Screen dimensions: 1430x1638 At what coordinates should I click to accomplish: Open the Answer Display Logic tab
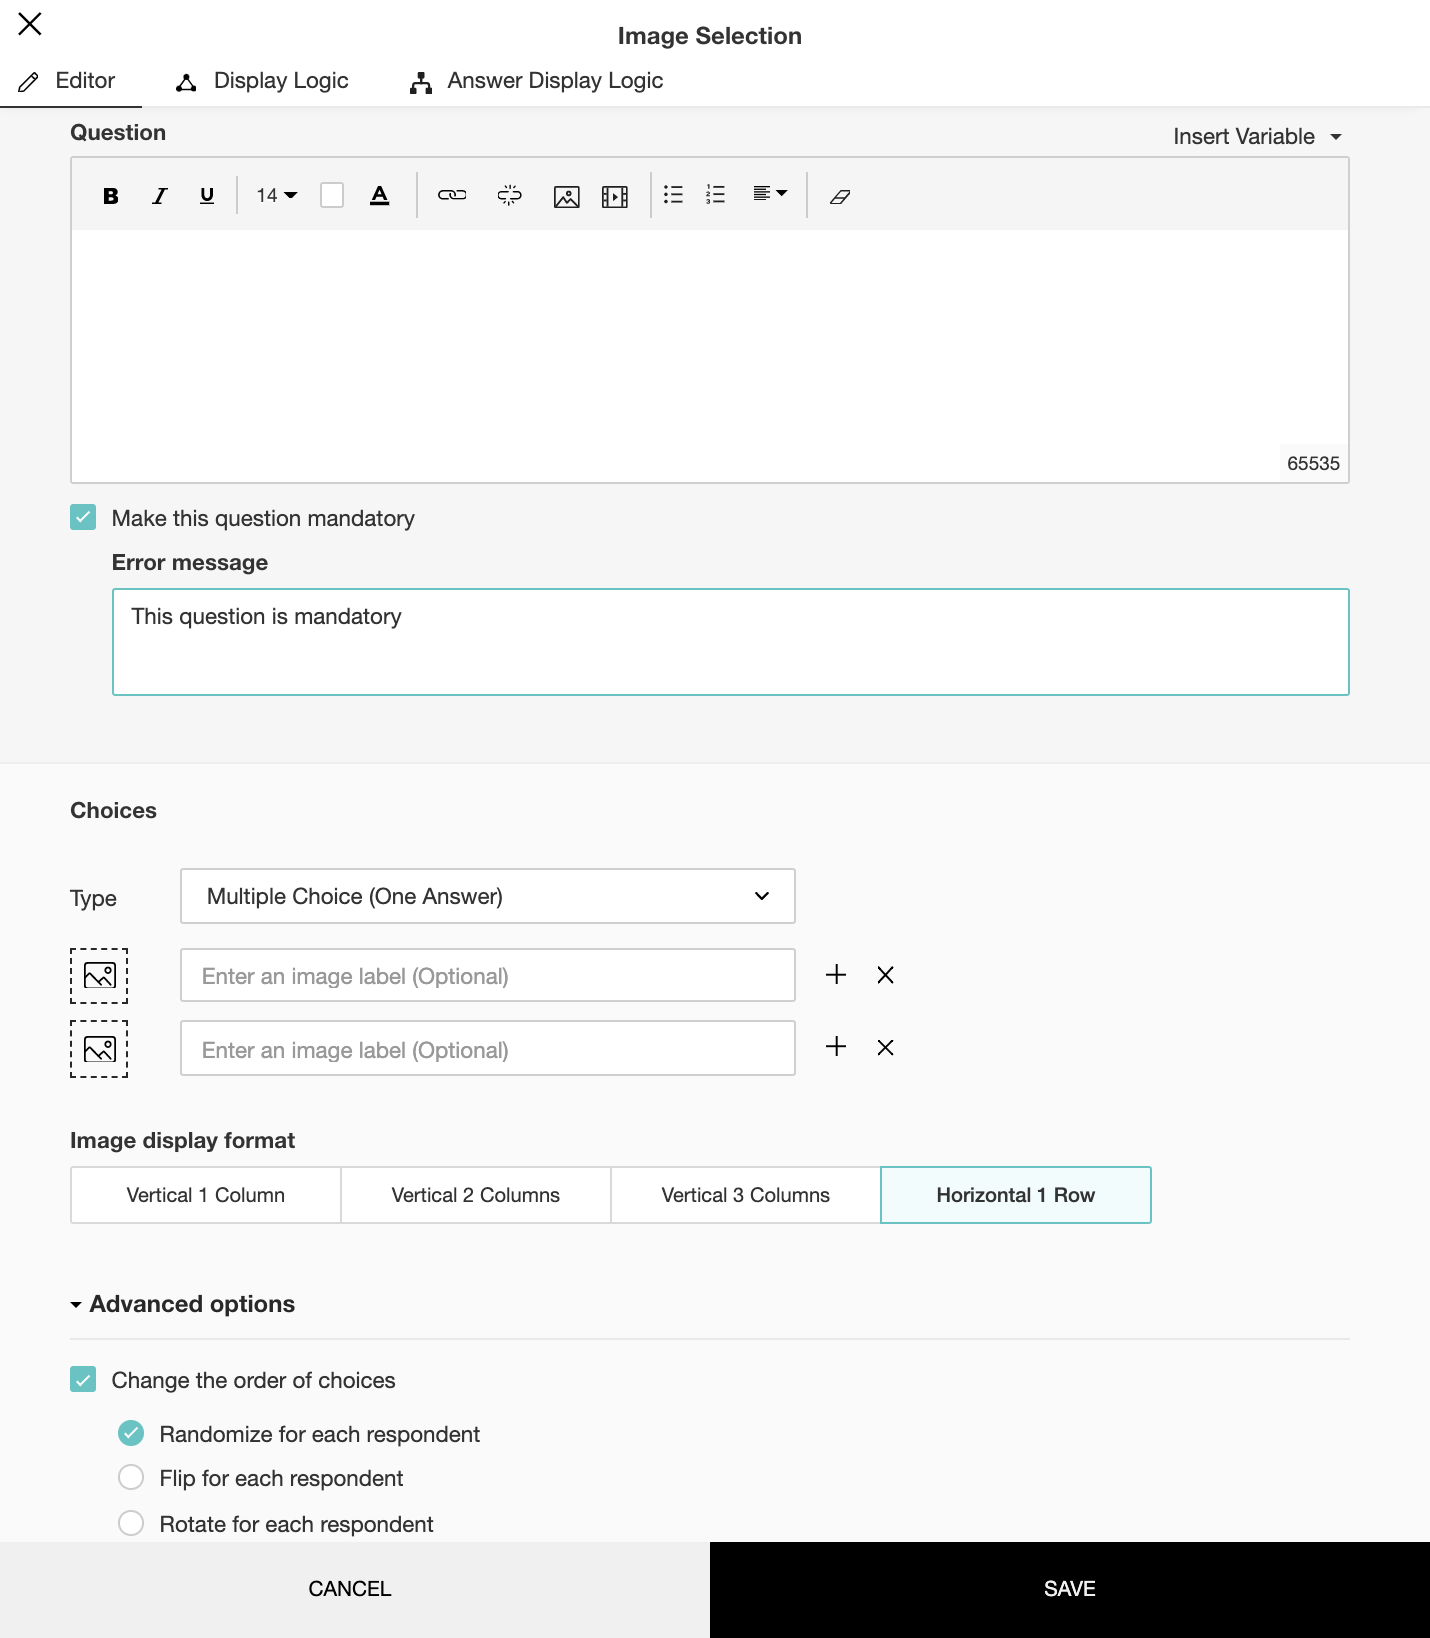pyautogui.click(x=536, y=81)
